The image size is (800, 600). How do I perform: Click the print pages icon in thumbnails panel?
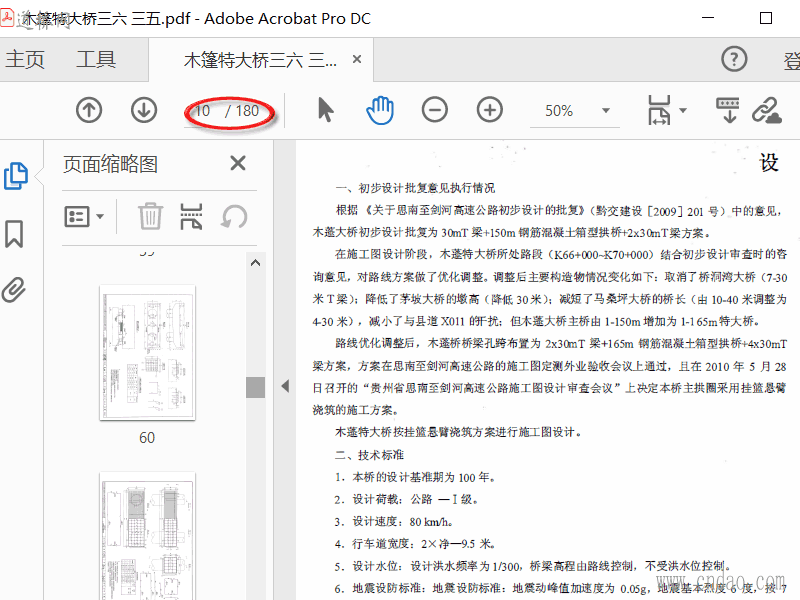coord(191,216)
